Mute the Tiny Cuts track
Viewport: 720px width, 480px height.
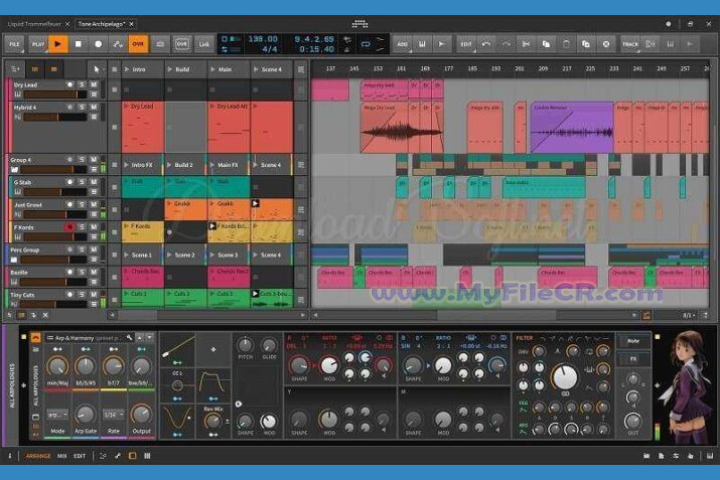click(93, 294)
